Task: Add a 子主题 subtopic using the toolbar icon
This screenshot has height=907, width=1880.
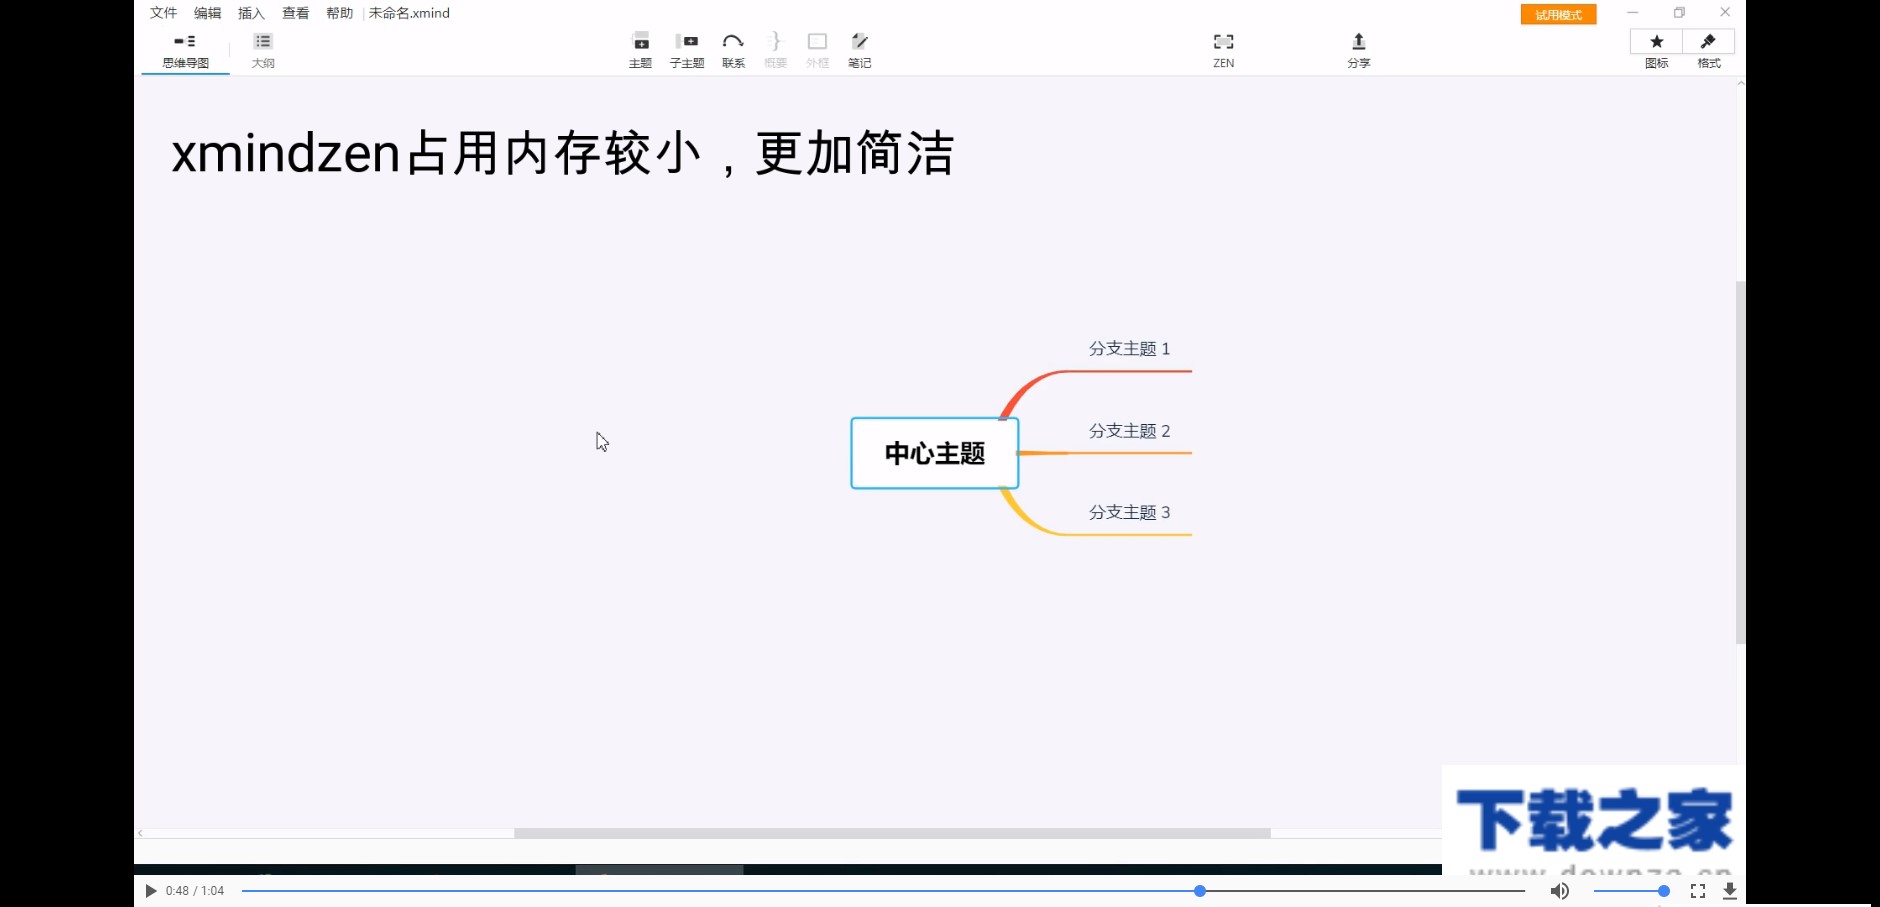Action: pyautogui.click(x=688, y=48)
